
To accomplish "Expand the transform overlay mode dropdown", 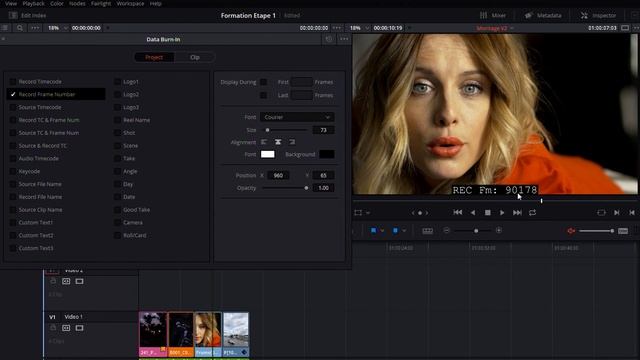I will click(368, 213).
